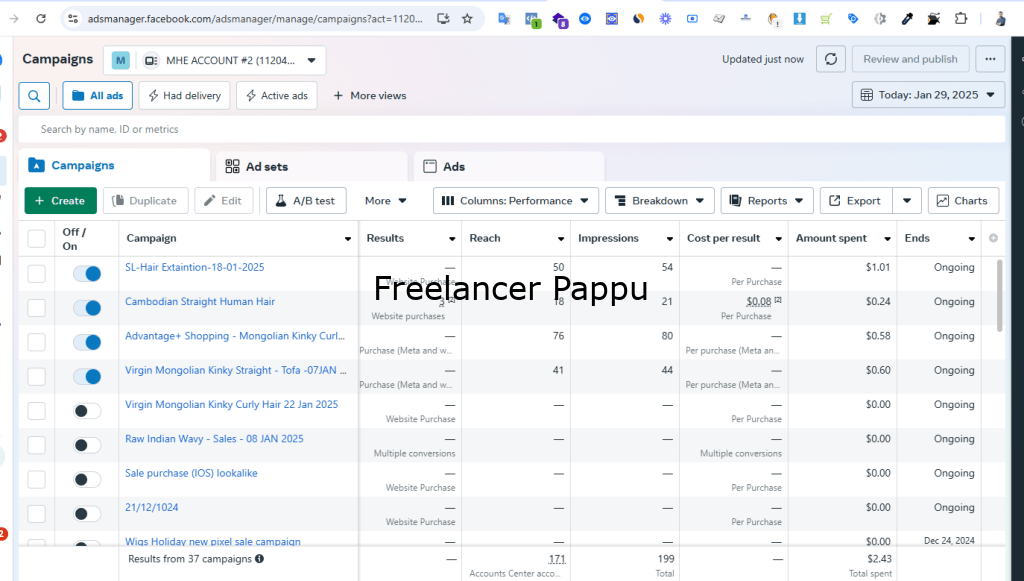The width and height of the screenshot is (1024, 581).
Task: Click the campaign table vertical scrollbar
Action: [x=999, y=295]
